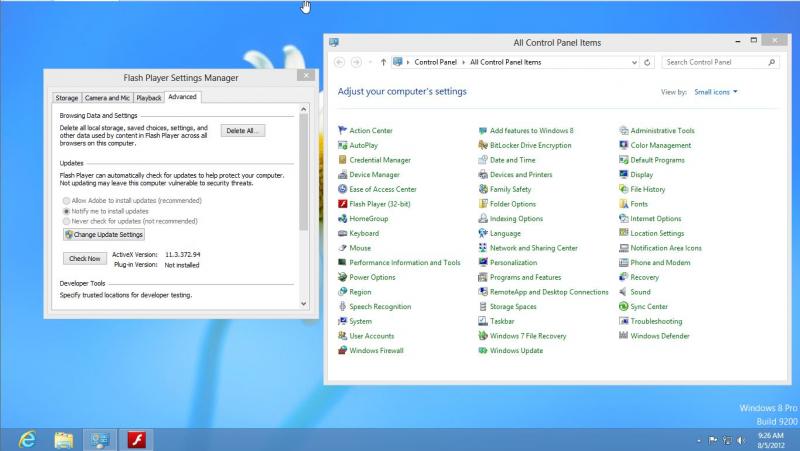
Task: Click the Flash settings scrollbar down arrow
Action: [x=304, y=304]
